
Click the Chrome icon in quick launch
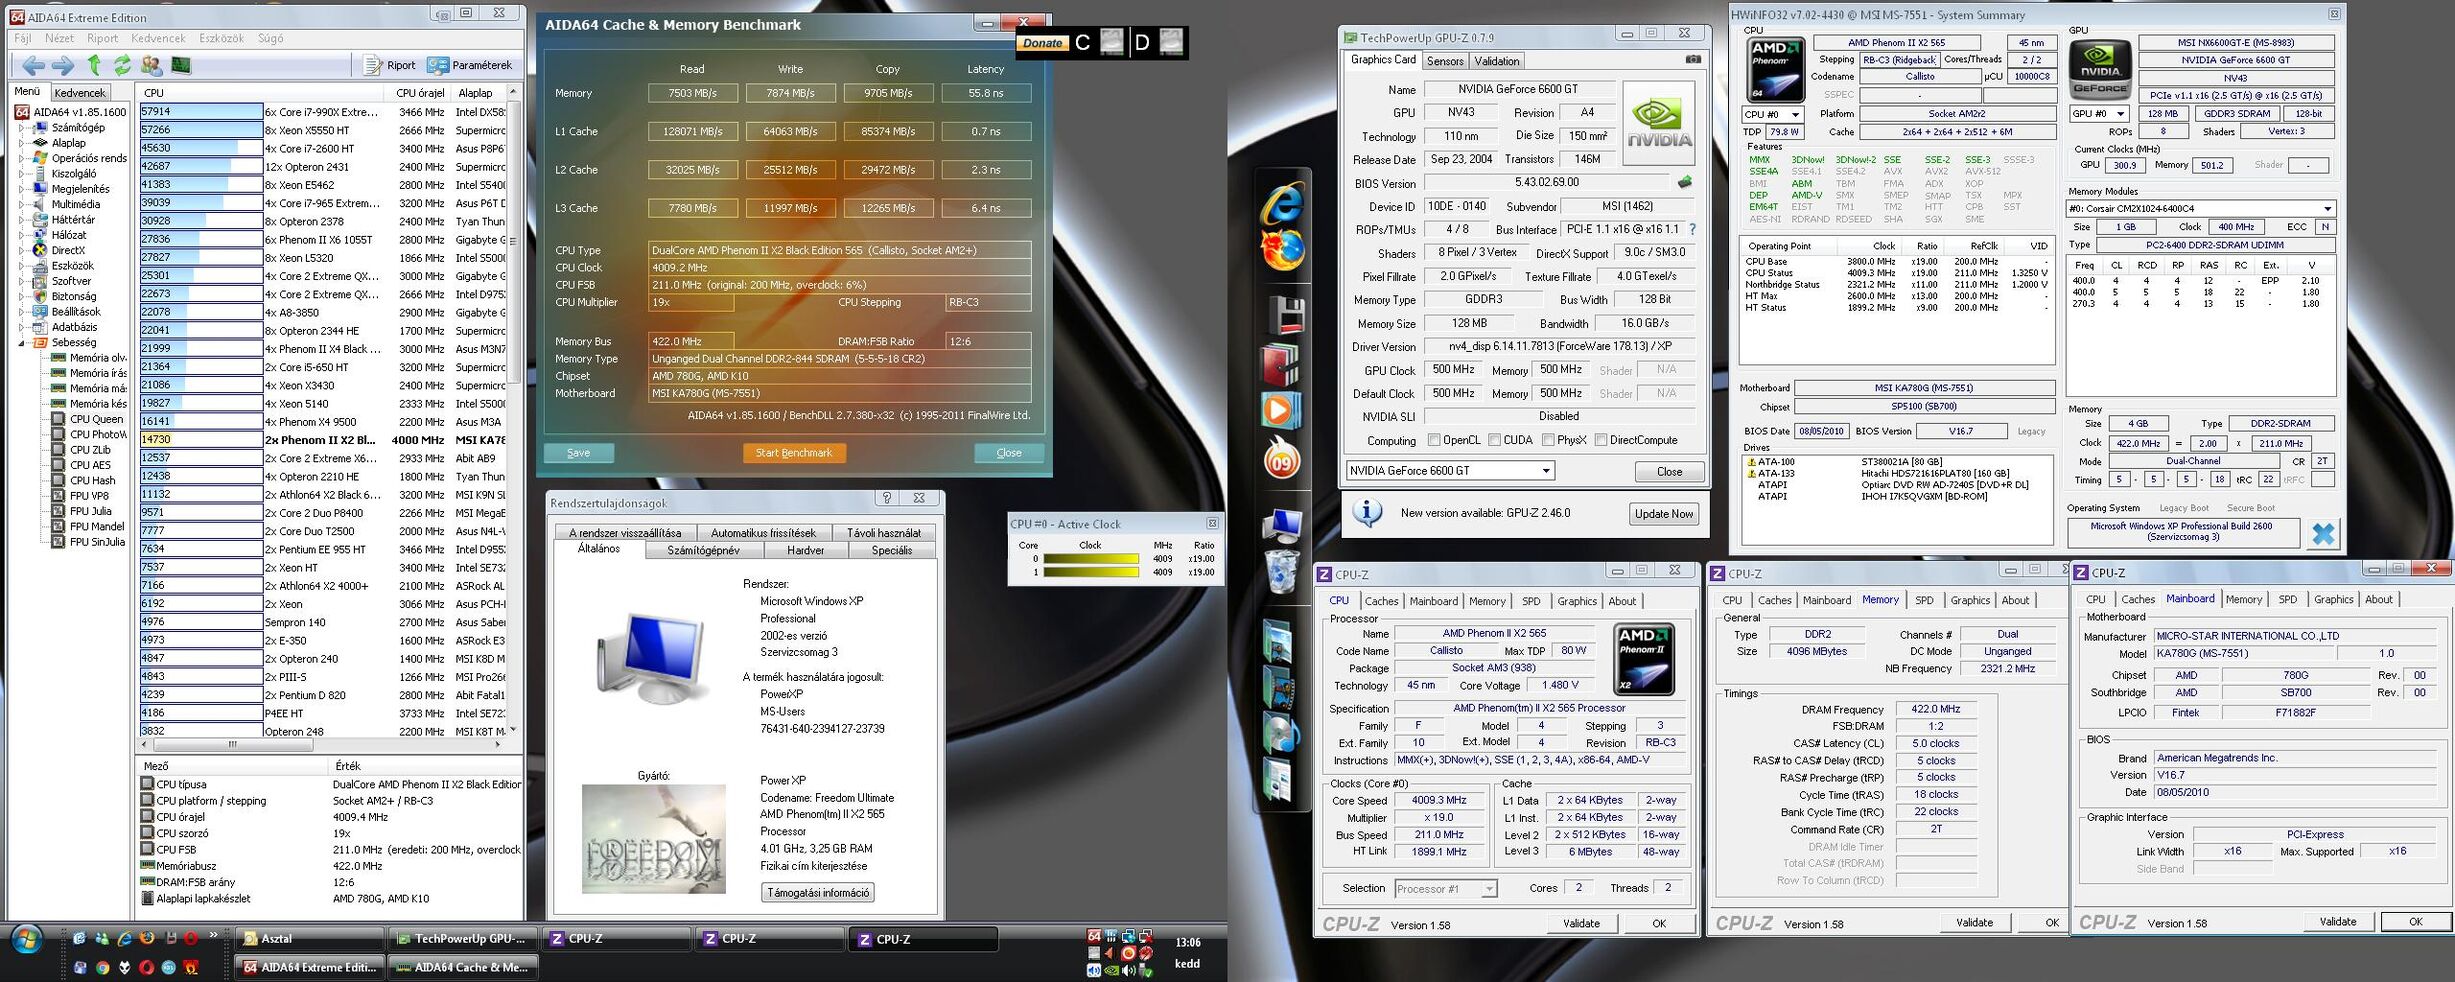[102, 967]
